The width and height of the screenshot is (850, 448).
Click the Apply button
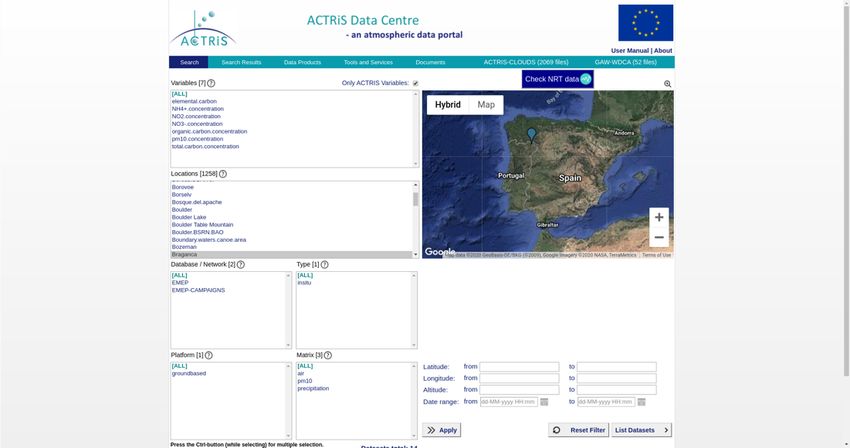tap(442, 430)
